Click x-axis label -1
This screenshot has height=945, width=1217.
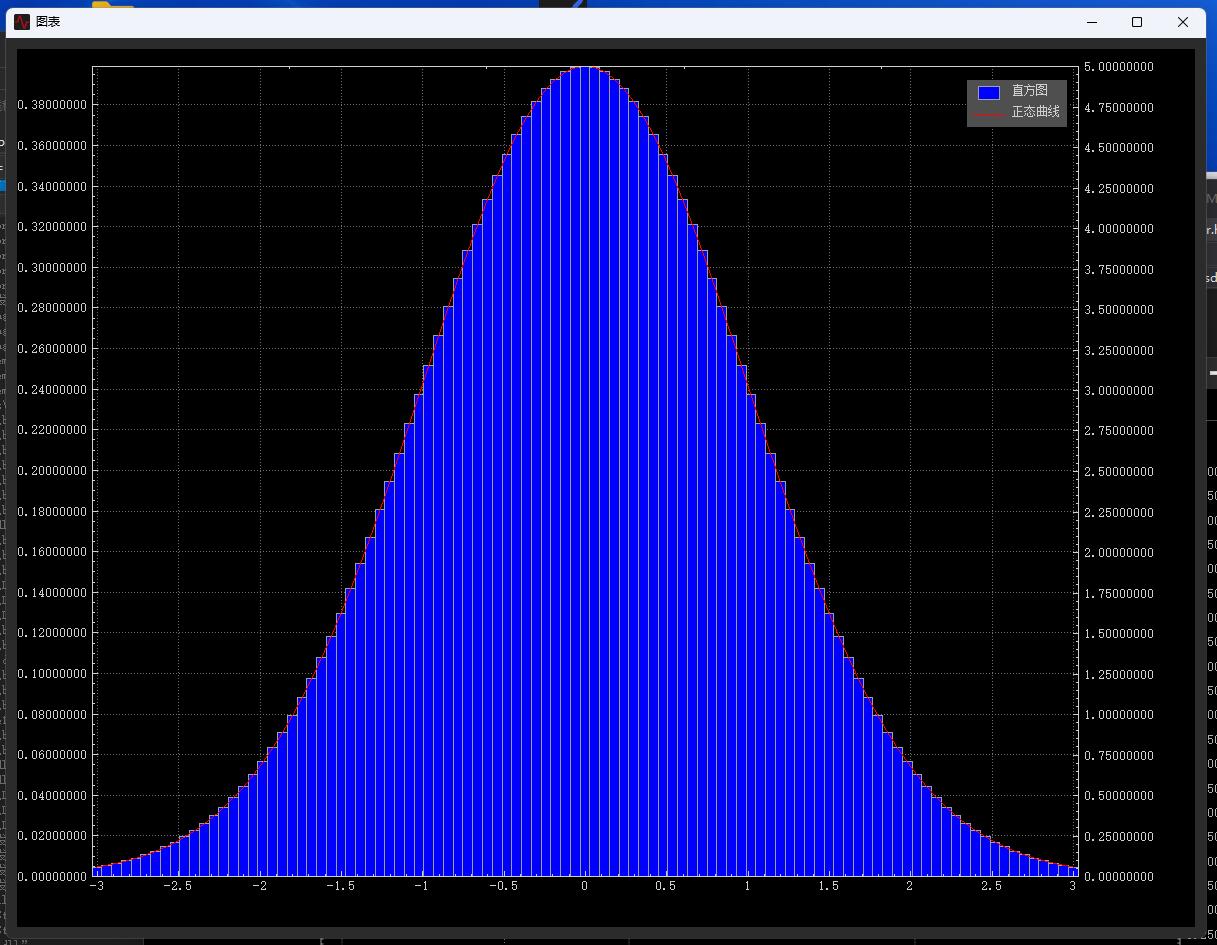click(421, 886)
